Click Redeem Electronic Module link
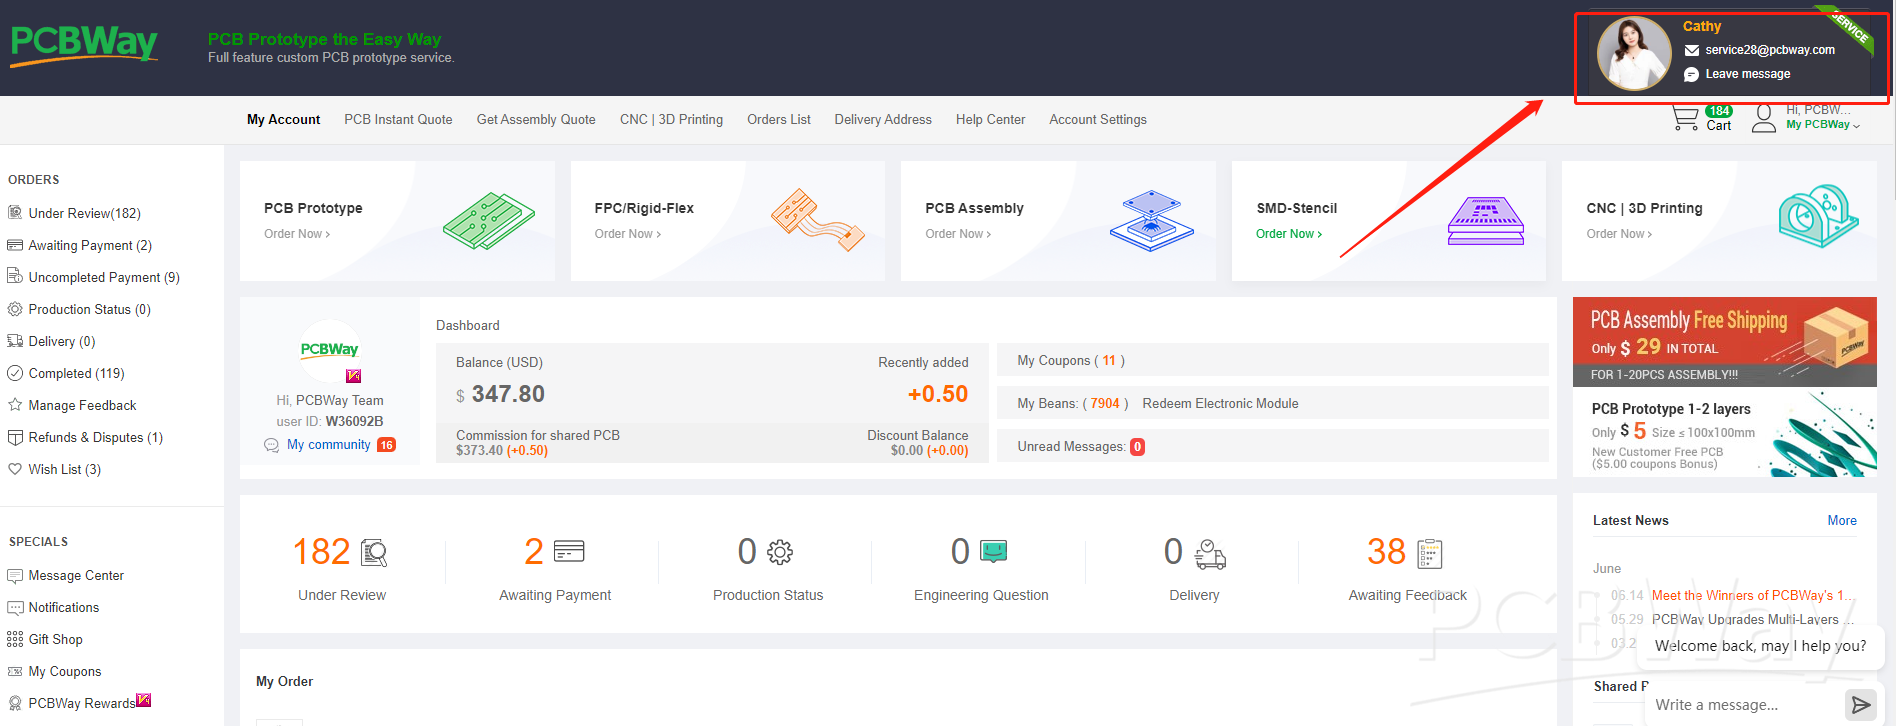1896x726 pixels. tap(1220, 403)
